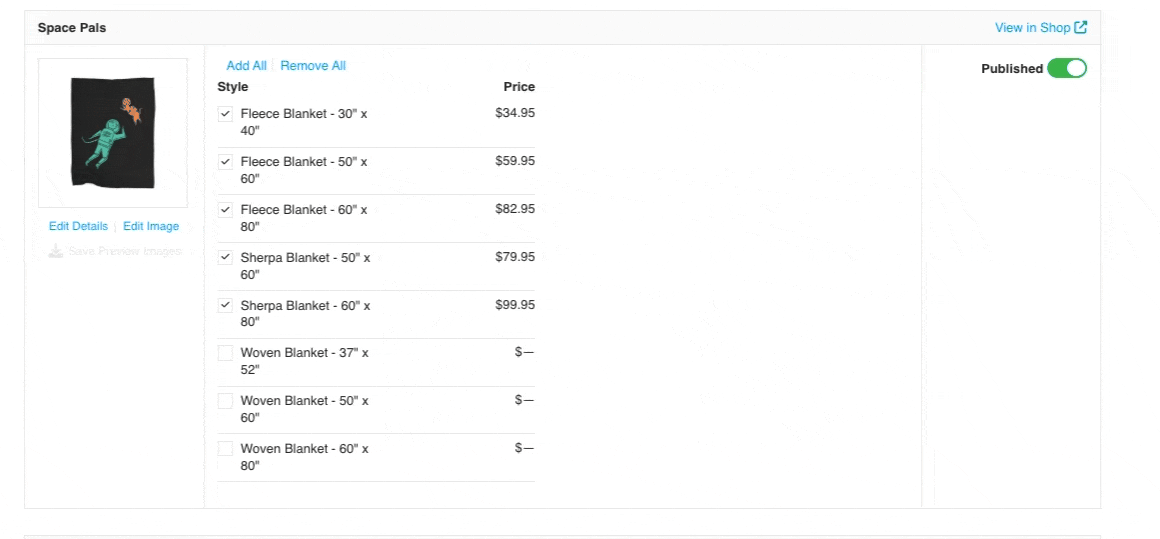Uncheck Fleece Blanket 60" x 80" checkbox

tap(226, 210)
